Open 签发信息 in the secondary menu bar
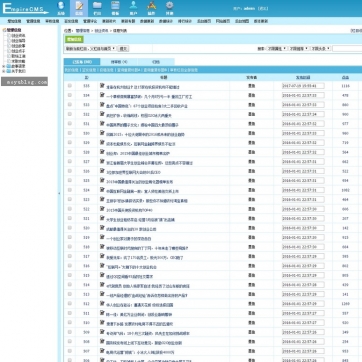Image resolution: width=362 pixels, height=362 pixels. pyautogui.click(x=71, y=21)
